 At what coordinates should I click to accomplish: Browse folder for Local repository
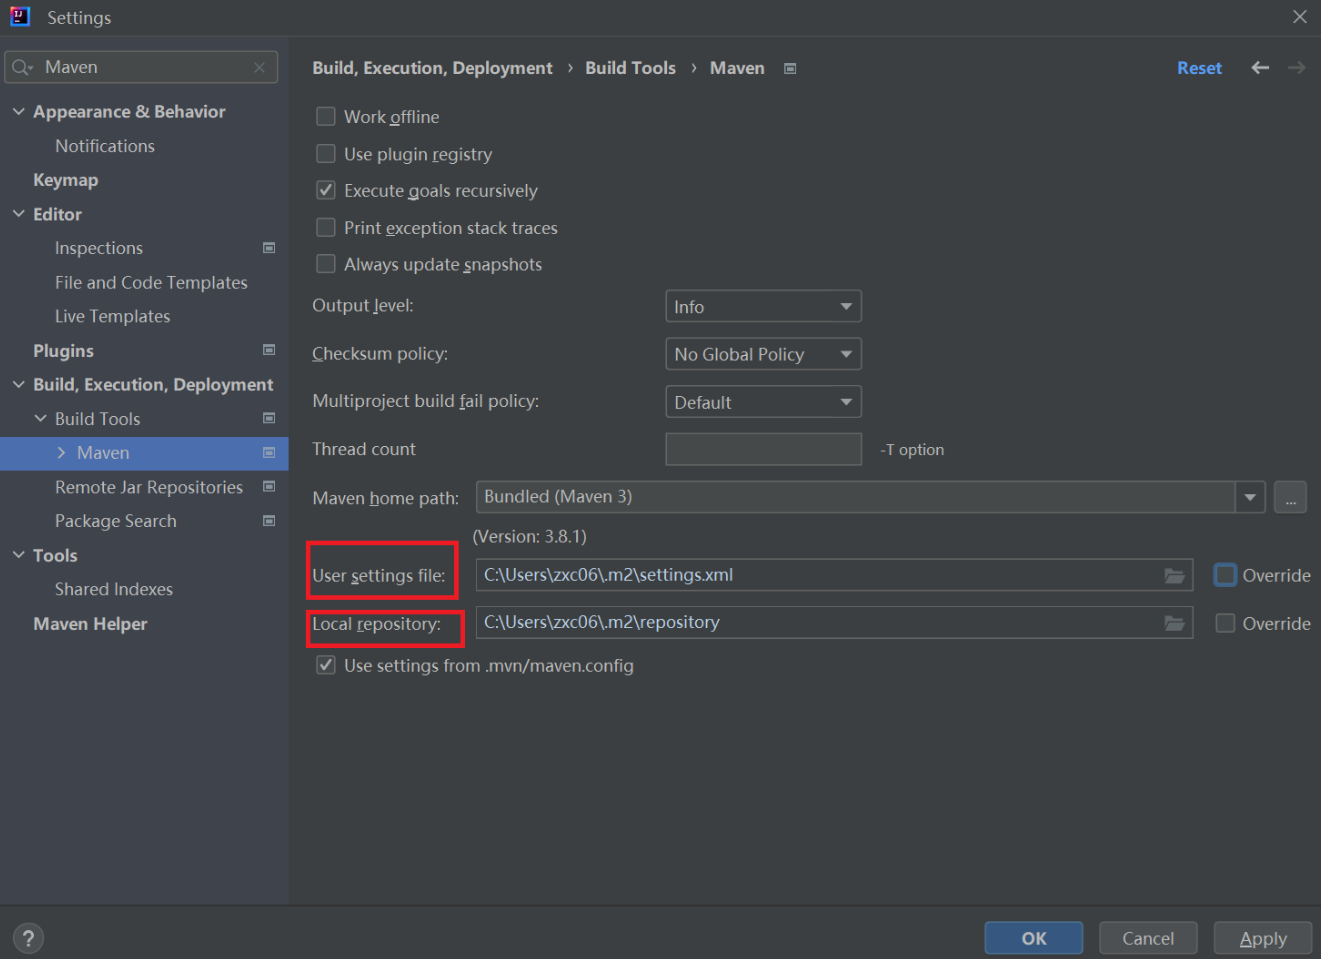point(1174,623)
